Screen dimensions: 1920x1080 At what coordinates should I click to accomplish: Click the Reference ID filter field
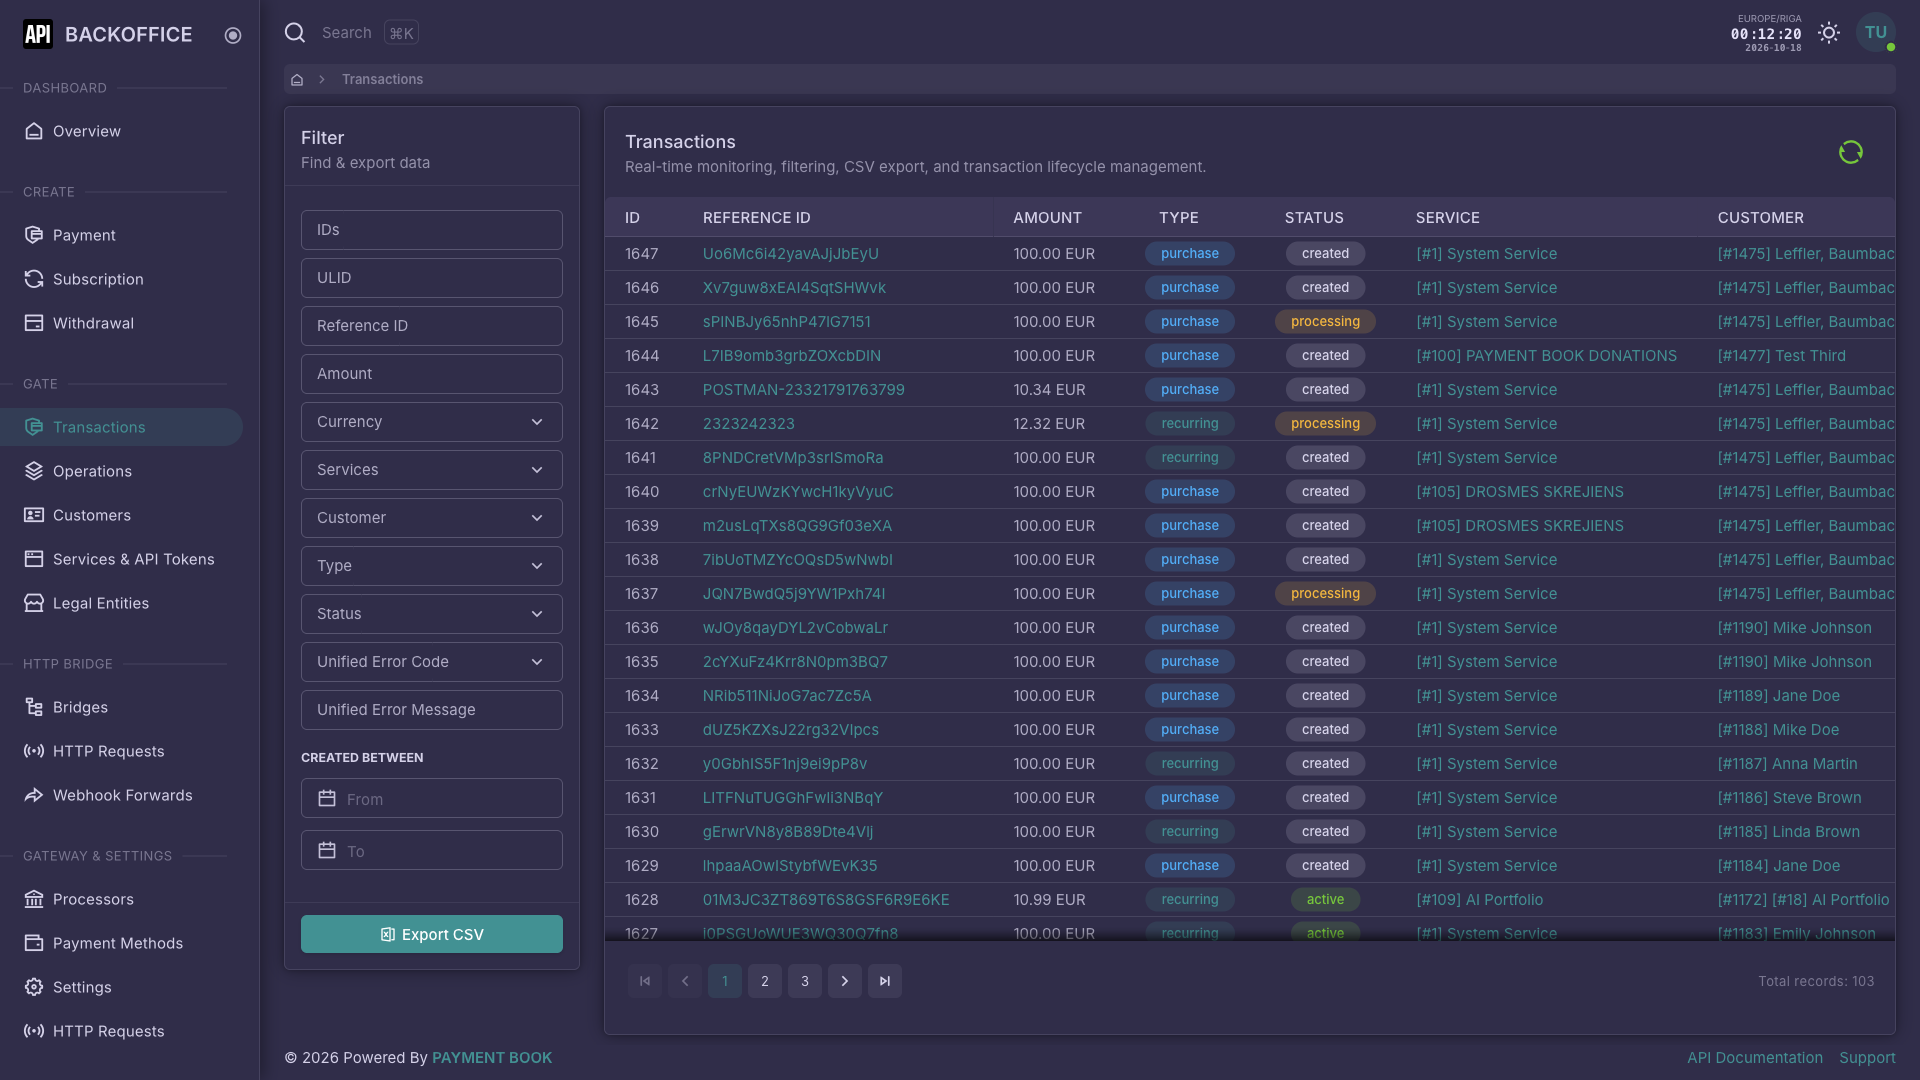(x=432, y=326)
